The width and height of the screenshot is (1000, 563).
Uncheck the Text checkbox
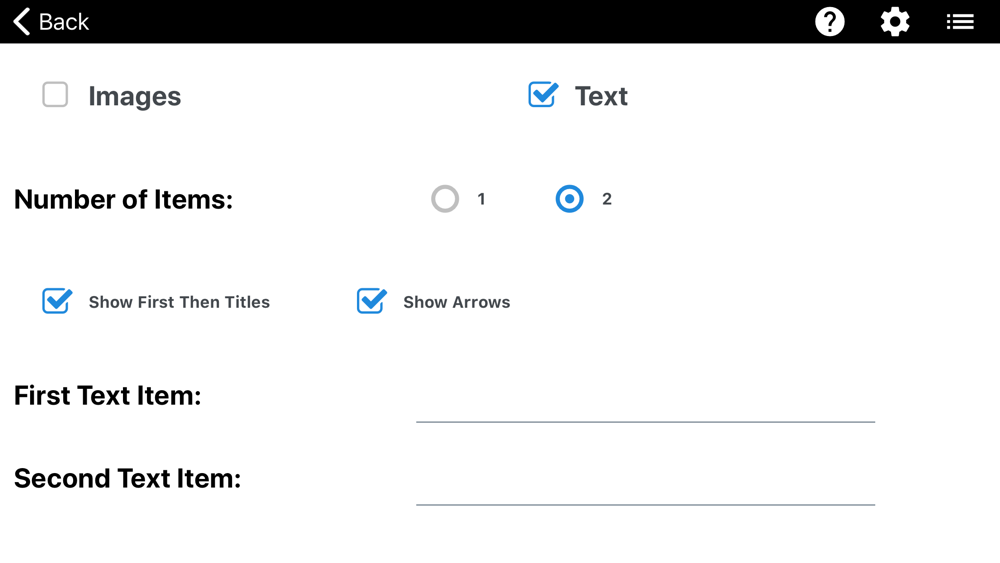pyautogui.click(x=543, y=95)
